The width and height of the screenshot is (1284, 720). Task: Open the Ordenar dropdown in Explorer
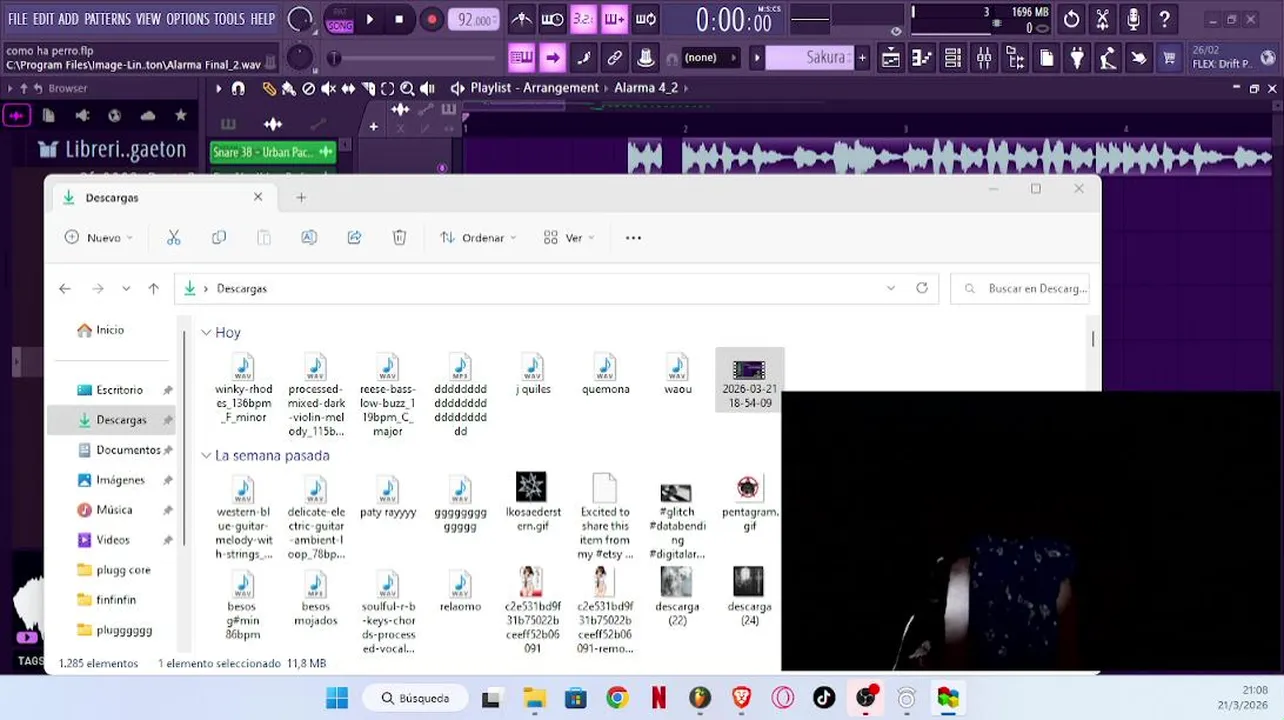(x=478, y=238)
